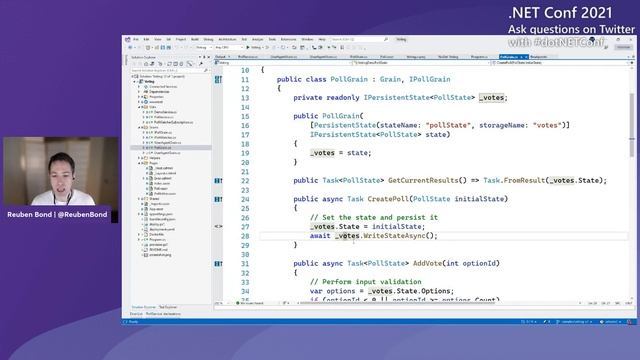Select Program.cs in Solution Explorer
The height and width of the screenshot is (360, 640).
(158, 240)
